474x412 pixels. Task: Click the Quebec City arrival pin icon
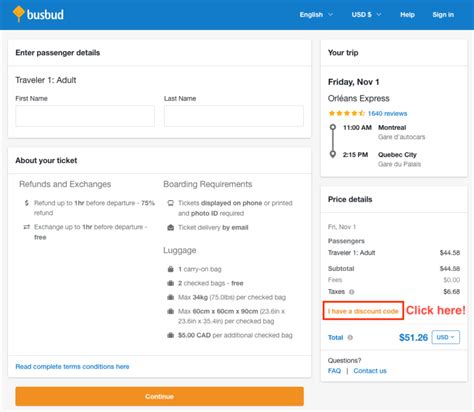pyautogui.click(x=333, y=154)
